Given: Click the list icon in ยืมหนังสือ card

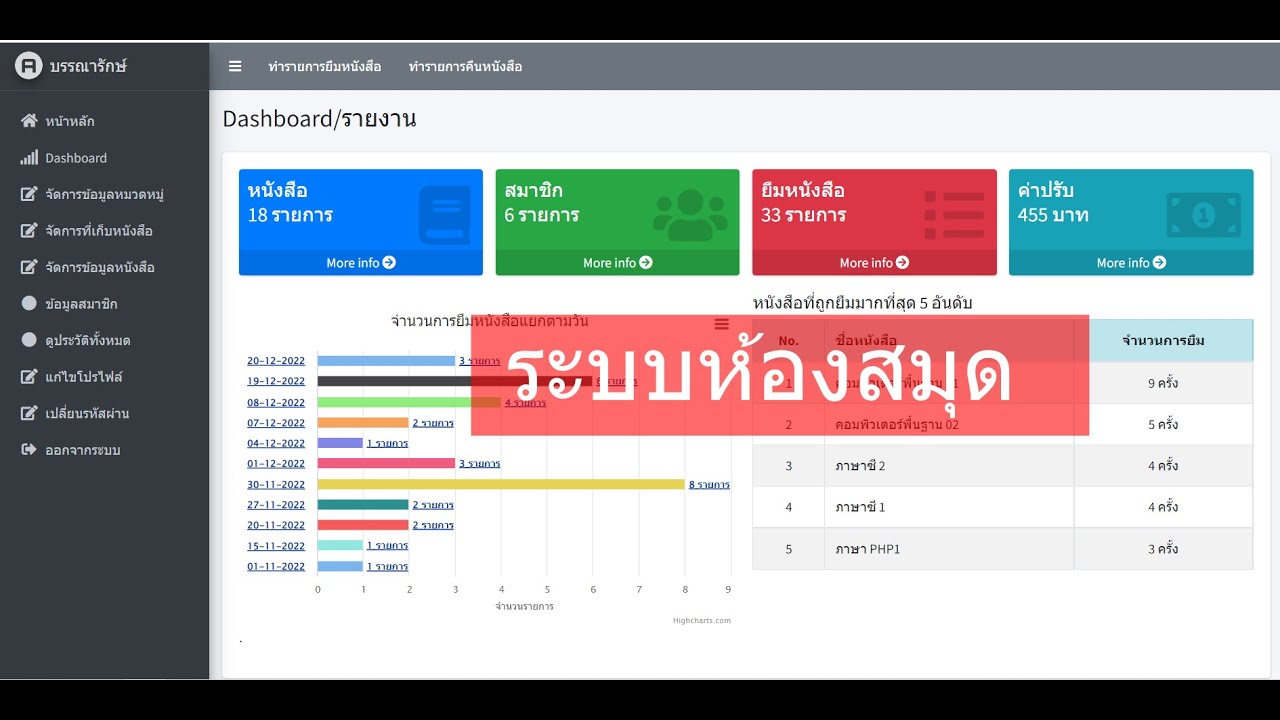Looking at the screenshot, I should pyautogui.click(x=955, y=214).
